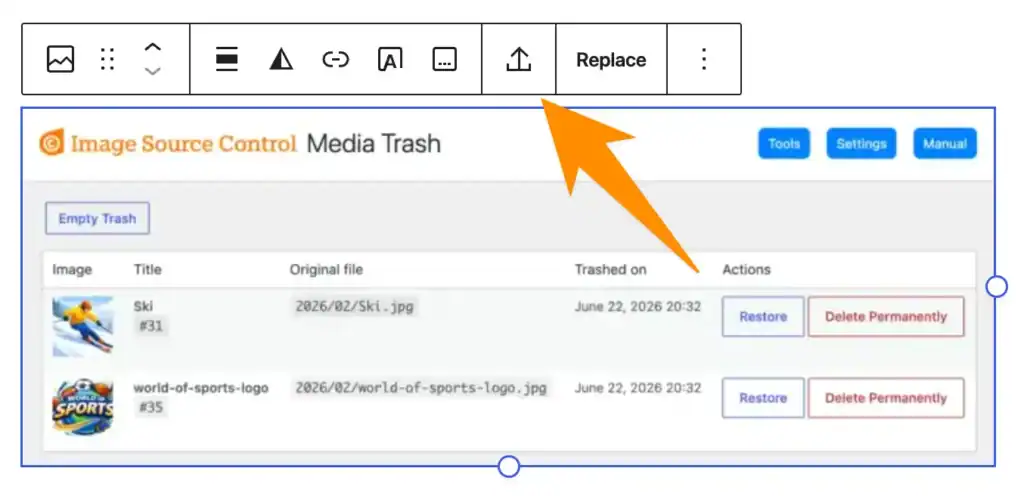Click the Original file column header
Viewport: 1024px width, 496px height.
coord(327,270)
